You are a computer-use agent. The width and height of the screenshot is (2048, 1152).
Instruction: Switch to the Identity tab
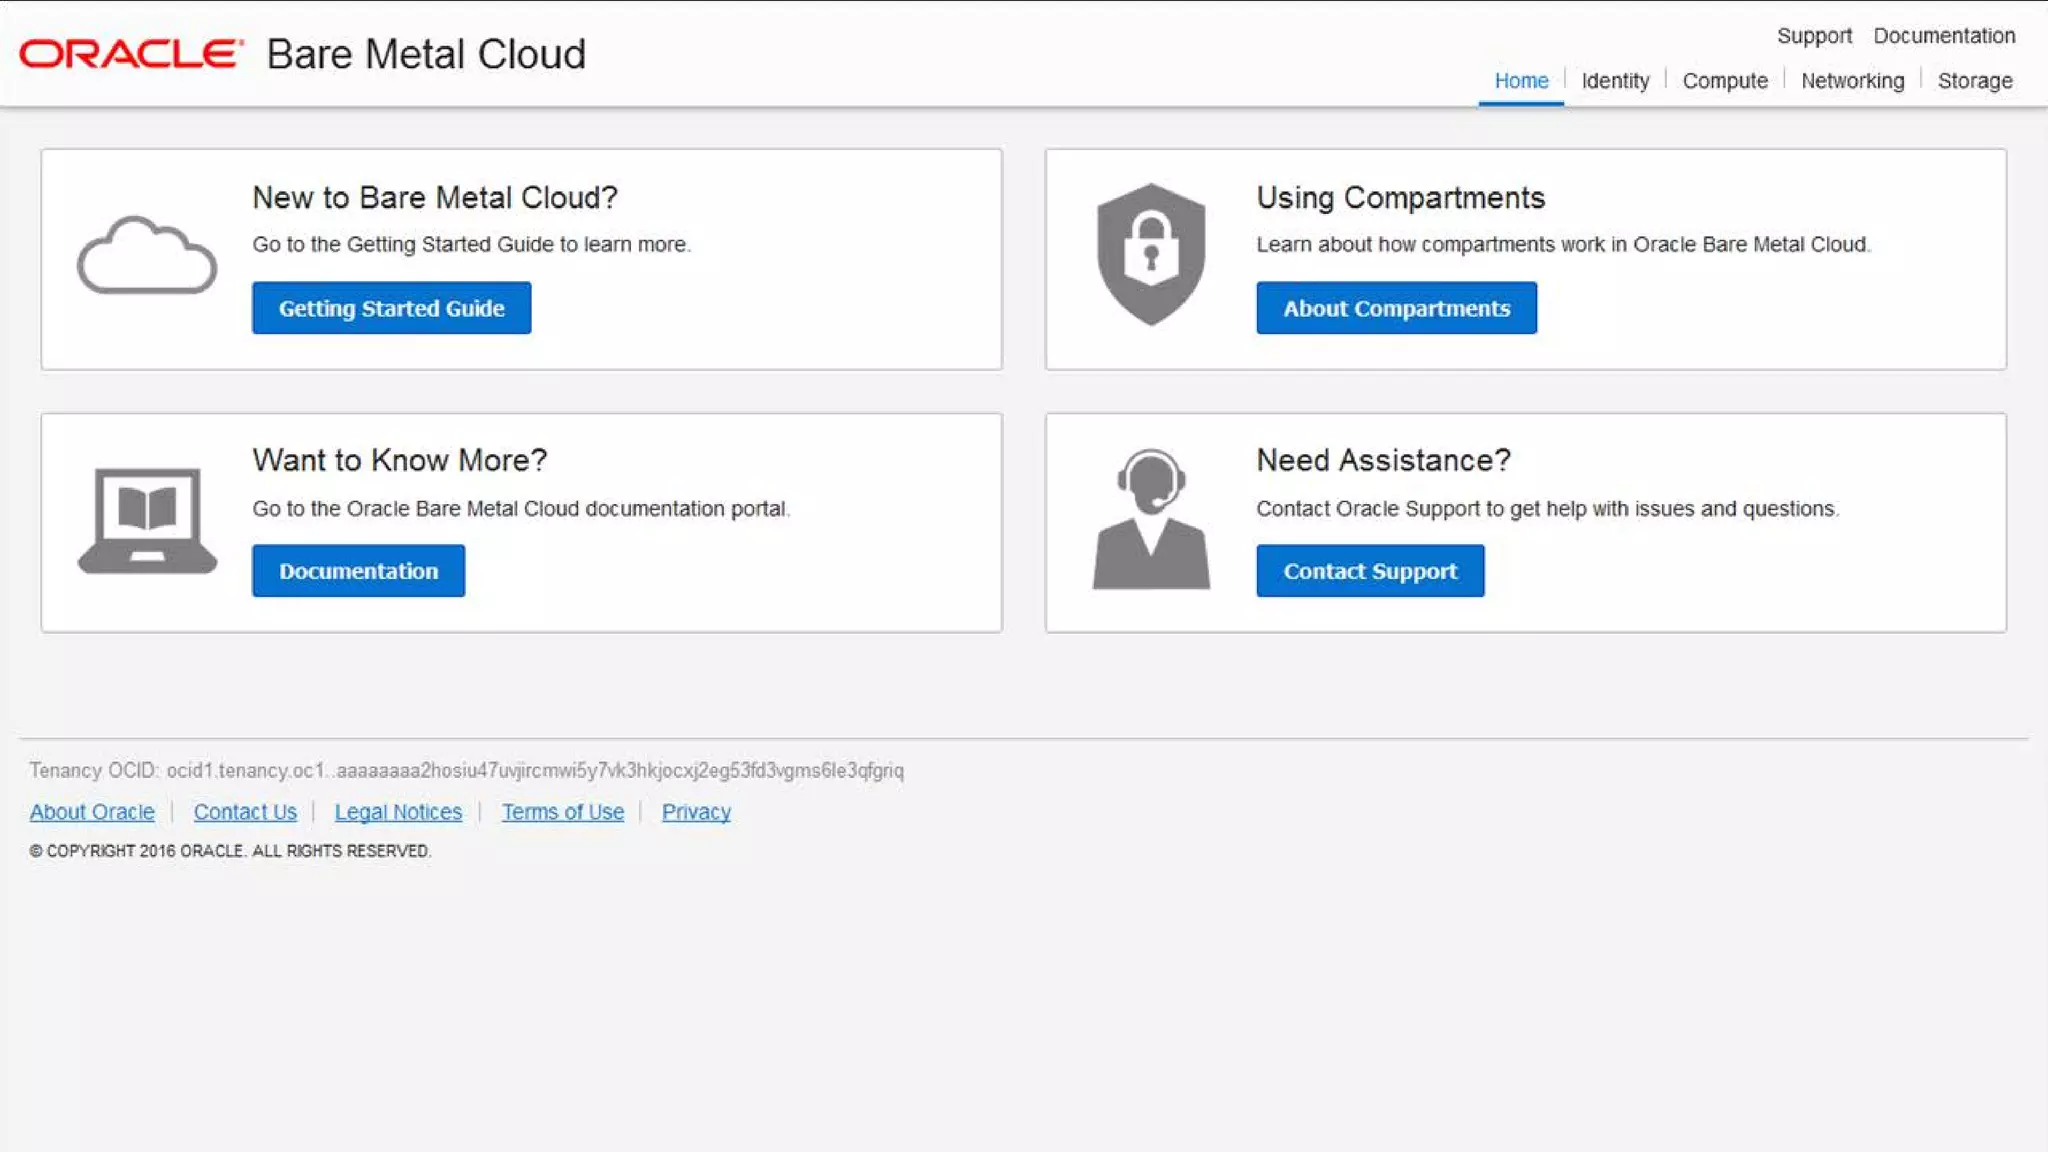[x=1615, y=81]
